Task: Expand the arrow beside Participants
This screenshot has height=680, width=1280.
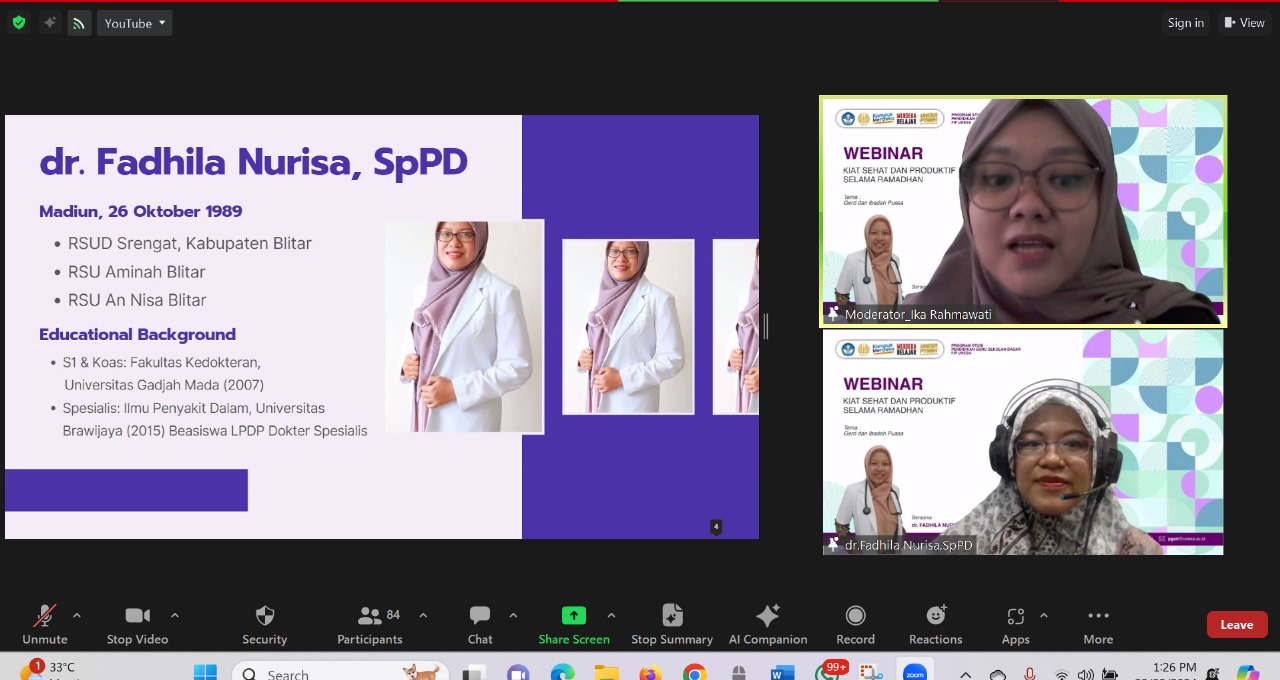Action: coord(423,616)
